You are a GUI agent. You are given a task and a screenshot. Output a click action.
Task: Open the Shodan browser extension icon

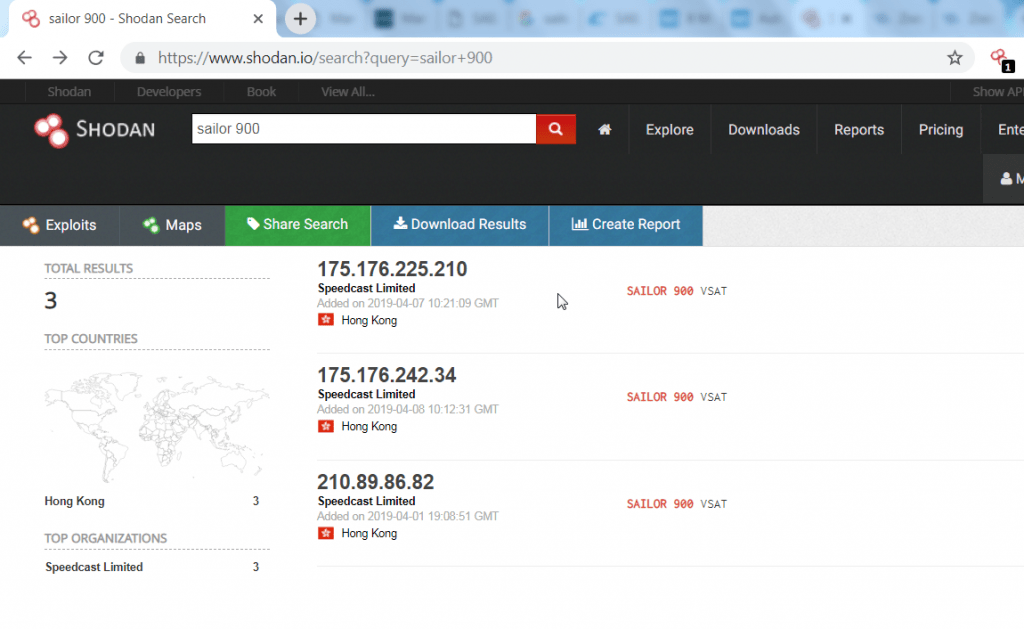coord(1002,59)
